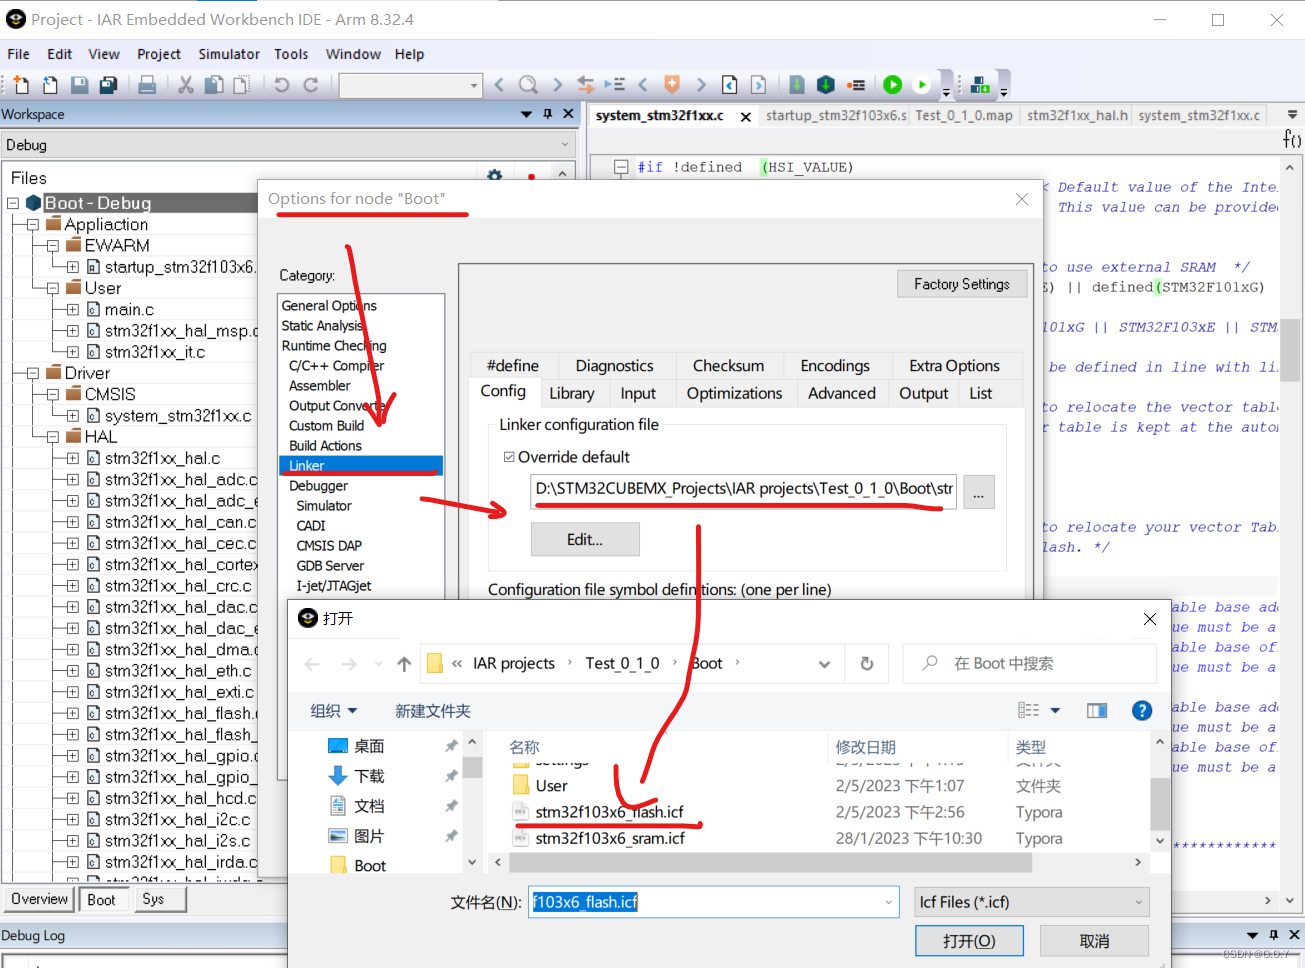
Task: Toggle the Override default checkbox
Action: pos(509,457)
